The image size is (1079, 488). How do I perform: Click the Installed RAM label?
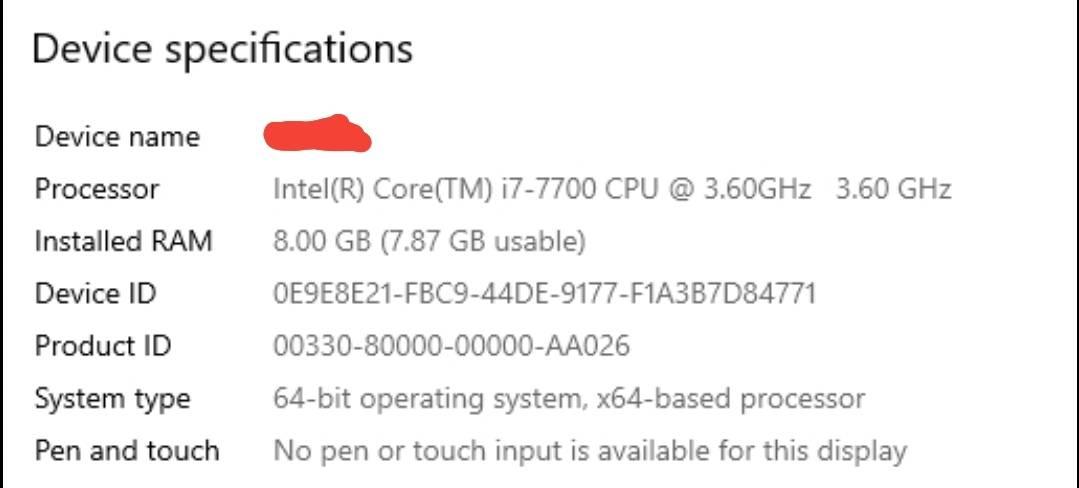[123, 241]
